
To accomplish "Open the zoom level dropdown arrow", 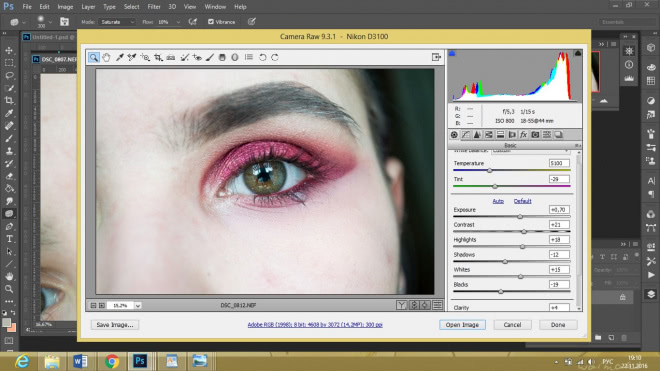I will click(138, 305).
